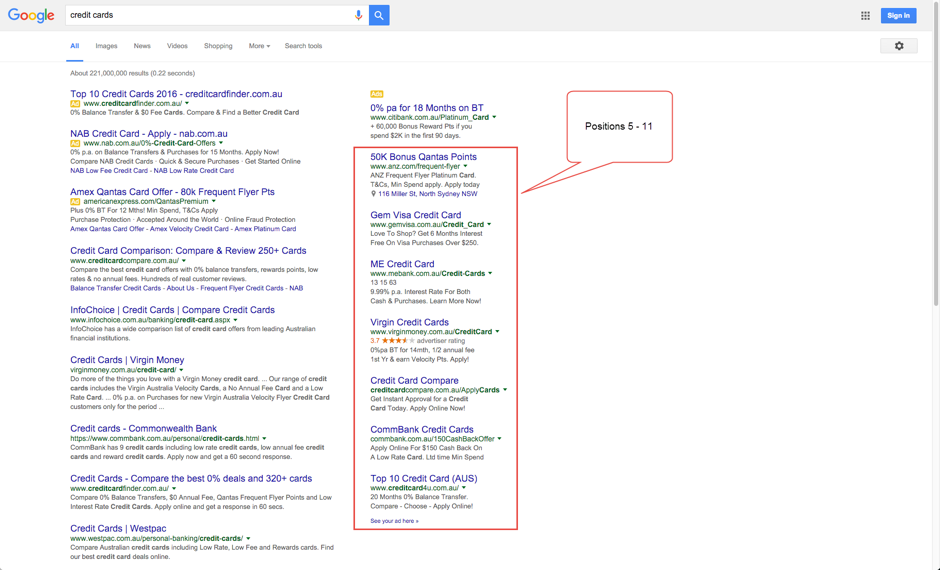
Task: Open 50K Bonus Qantas Points ad
Action: pos(423,156)
